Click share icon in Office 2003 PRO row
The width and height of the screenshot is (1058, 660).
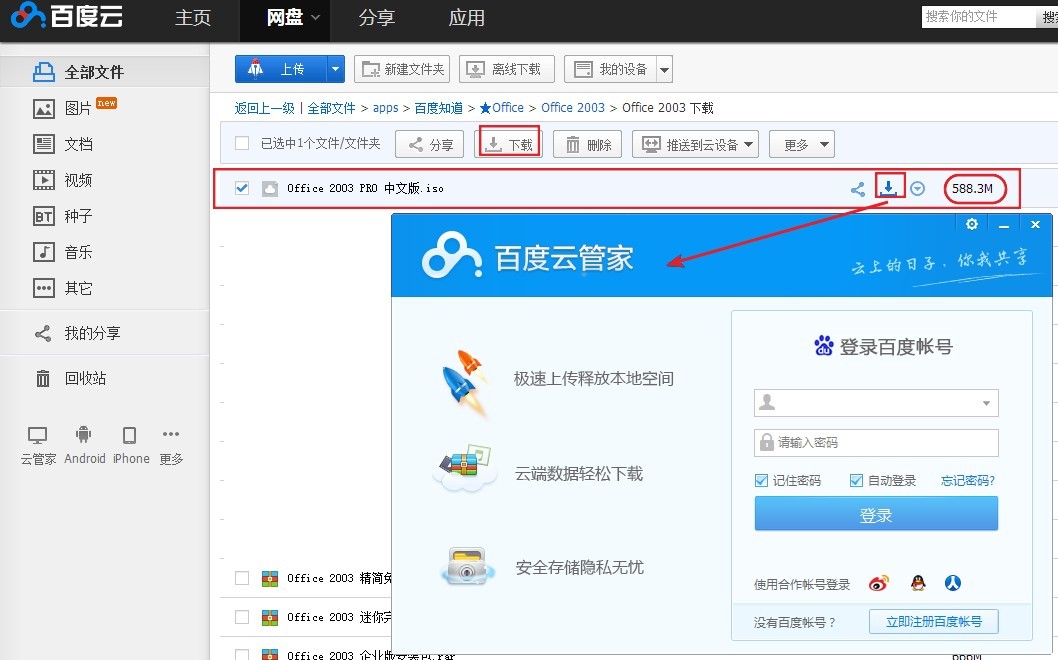click(x=858, y=189)
